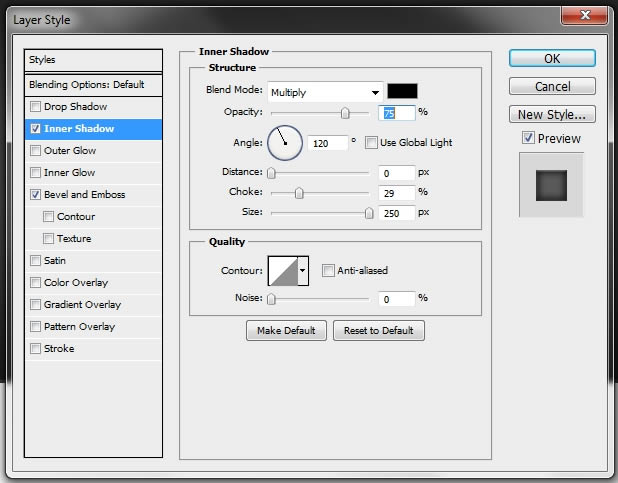Image resolution: width=618 pixels, height=483 pixels.
Task: Tick the Stroke checkbox
Action: 35,349
